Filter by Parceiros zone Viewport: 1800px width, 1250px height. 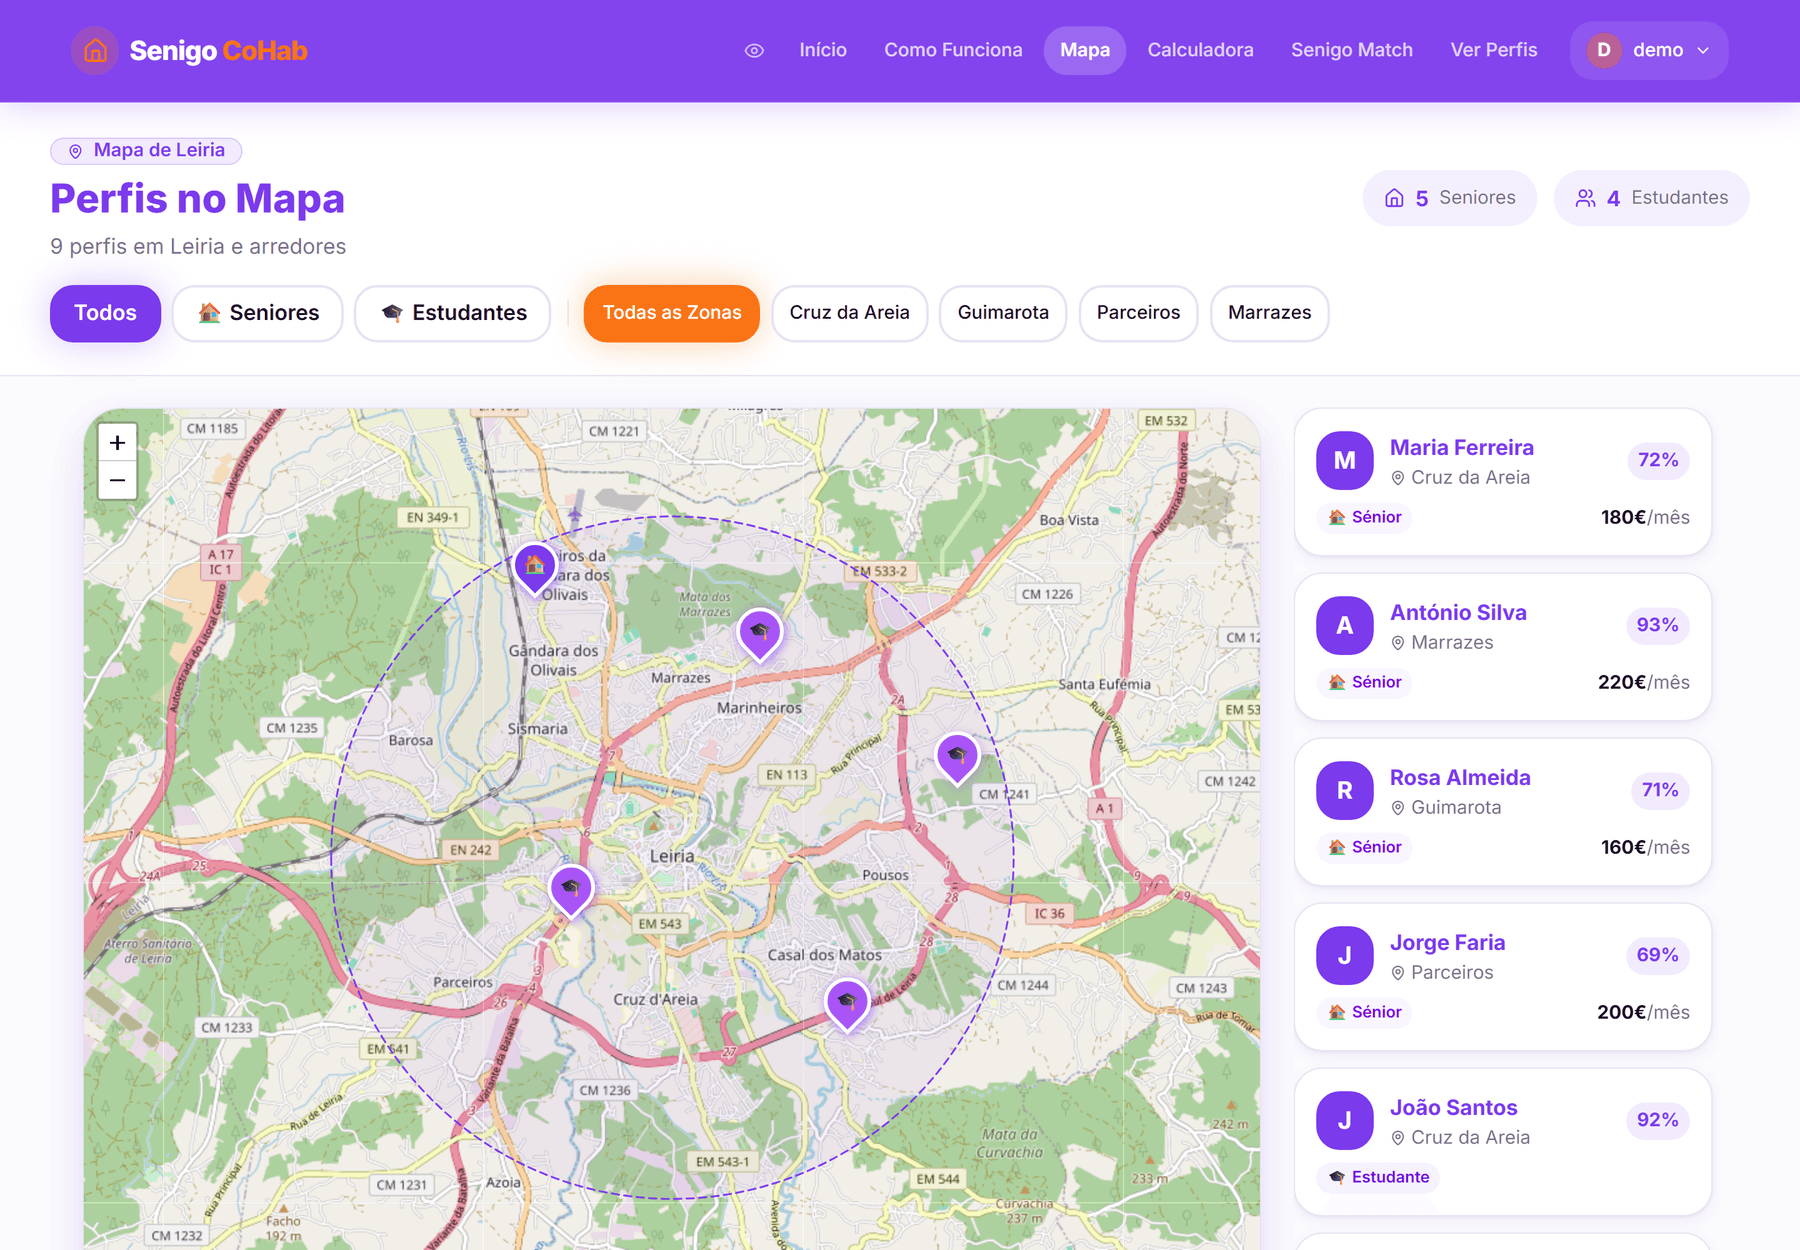[x=1138, y=313]
